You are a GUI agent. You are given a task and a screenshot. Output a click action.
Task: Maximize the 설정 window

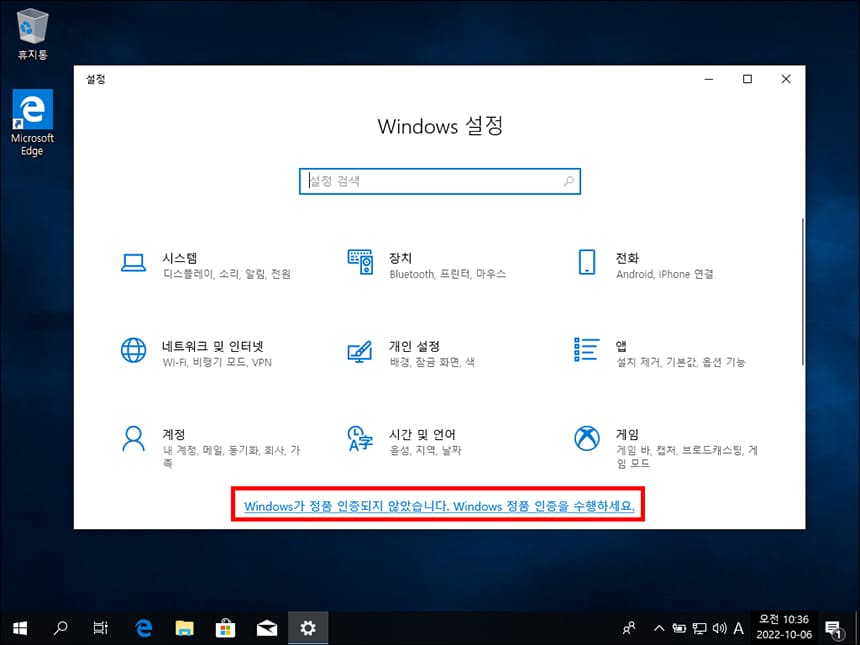pyautogui.click(x=747, y=79)
